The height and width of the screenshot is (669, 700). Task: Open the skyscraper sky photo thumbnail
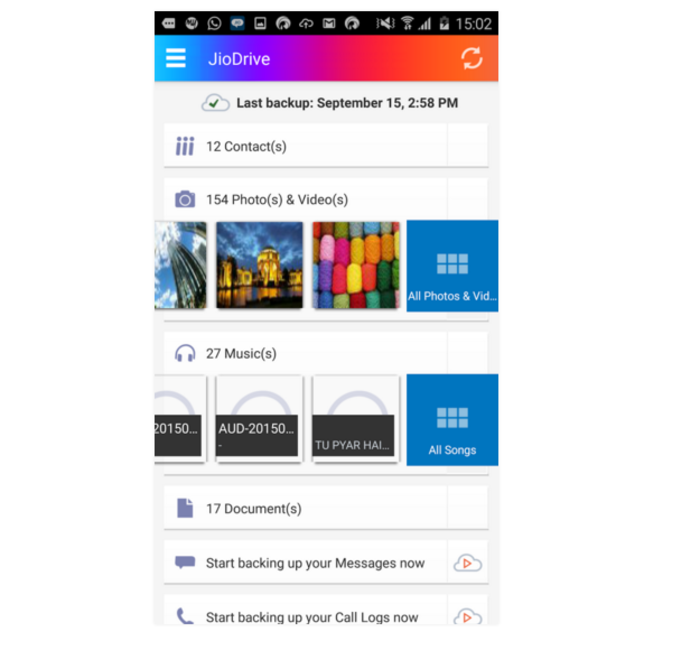[x=180, y=265]
